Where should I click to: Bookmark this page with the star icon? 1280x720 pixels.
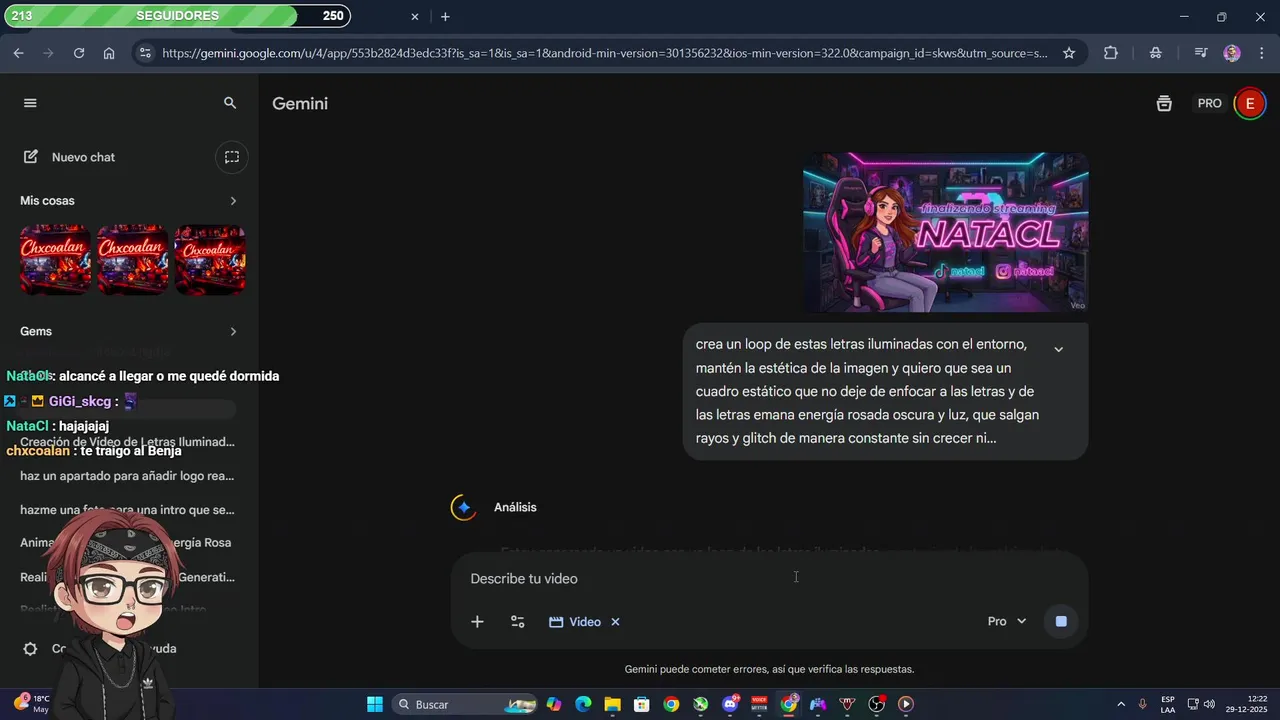pyautogui.click(x=1069, y=53)
